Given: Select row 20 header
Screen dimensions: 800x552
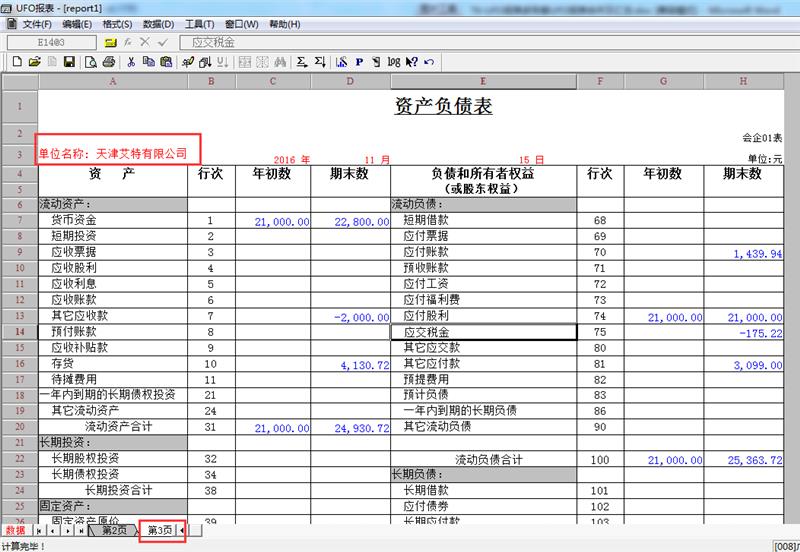Looking at the screenshot, I should (20, 426).
